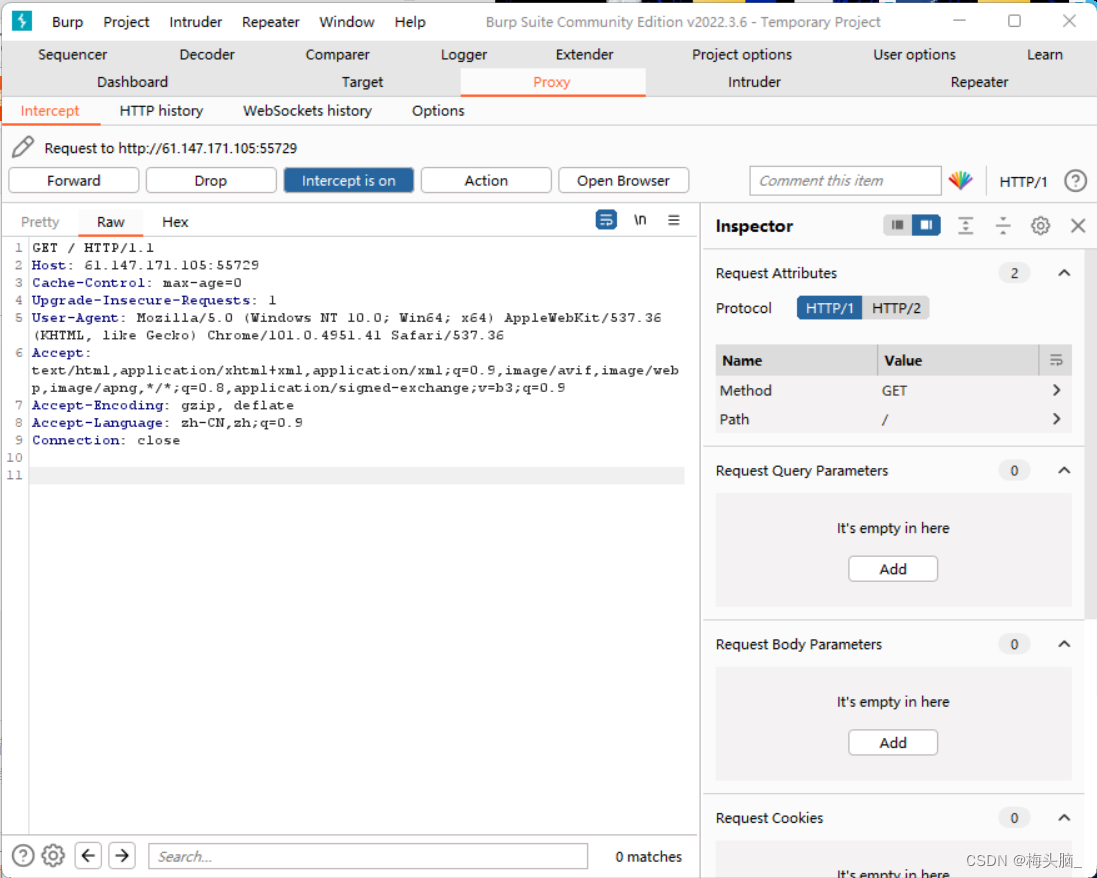The width and height of the screenshot is (1097, 878).
Task: Open the Action dropdown button
Action: pyautogui.click(x=486, y=180)
